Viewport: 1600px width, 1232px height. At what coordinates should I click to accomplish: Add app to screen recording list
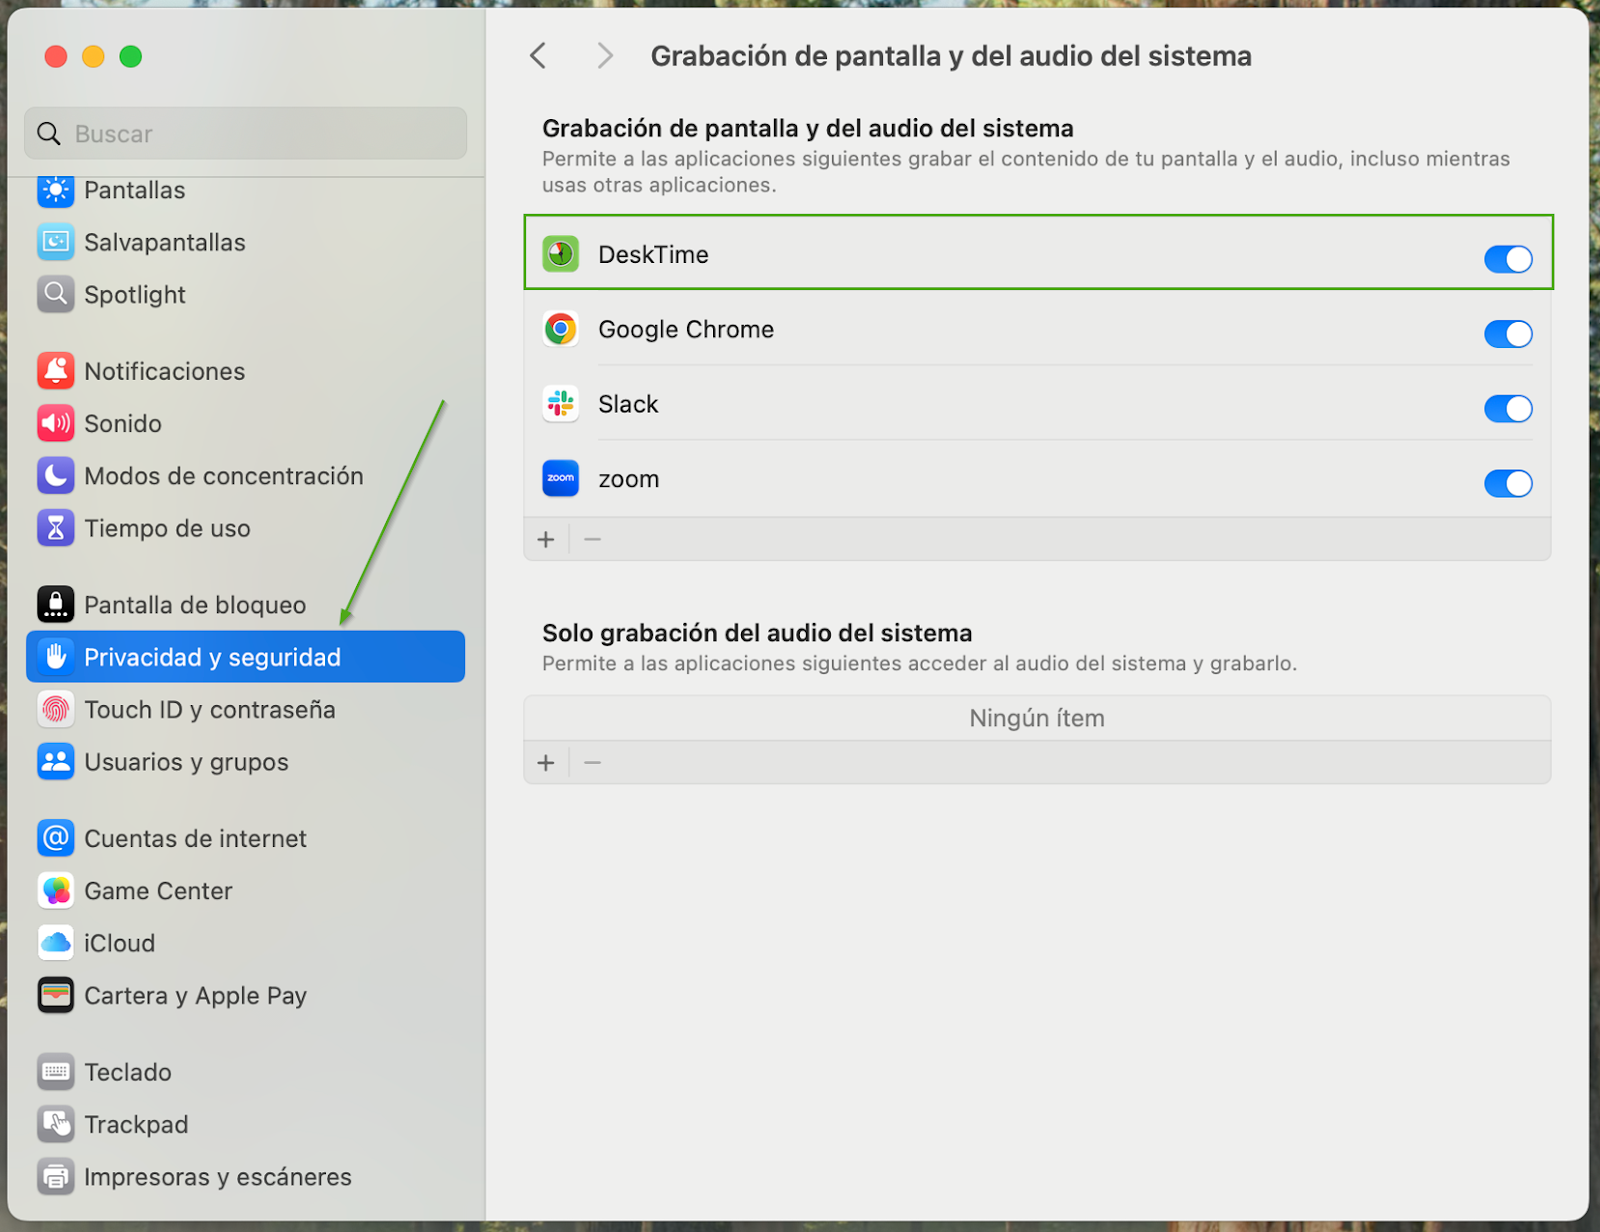pos(546,540)
